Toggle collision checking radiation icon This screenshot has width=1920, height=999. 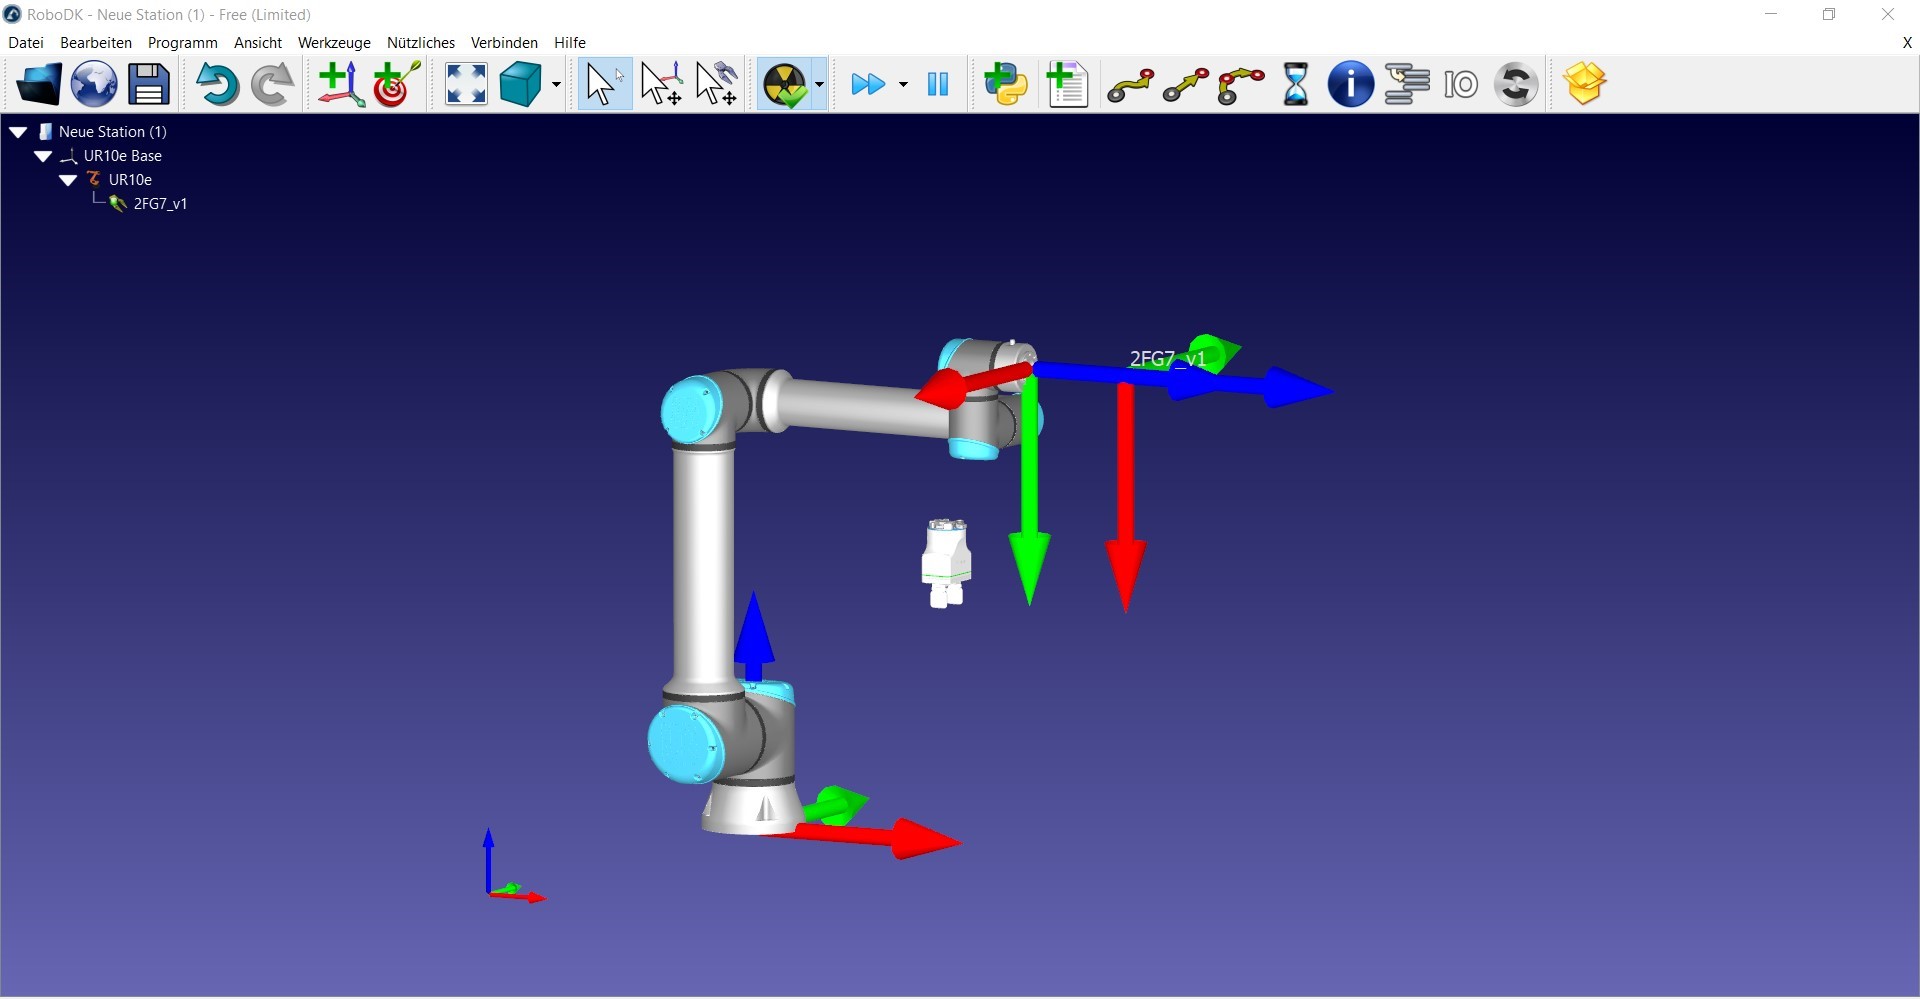(x=785, y=84)
